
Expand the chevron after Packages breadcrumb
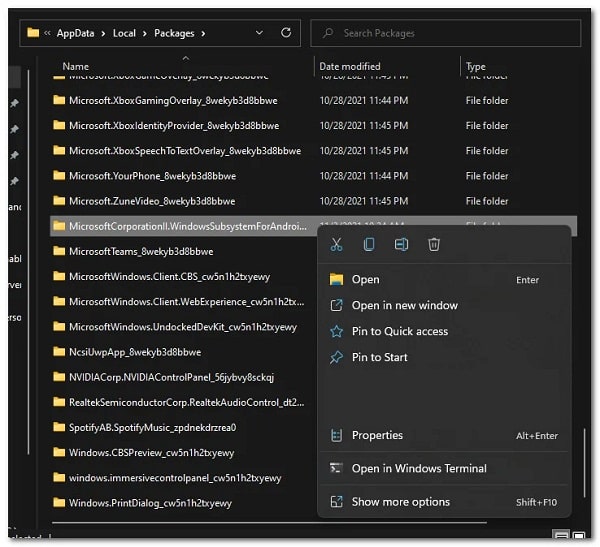click(x=204, y=33)
